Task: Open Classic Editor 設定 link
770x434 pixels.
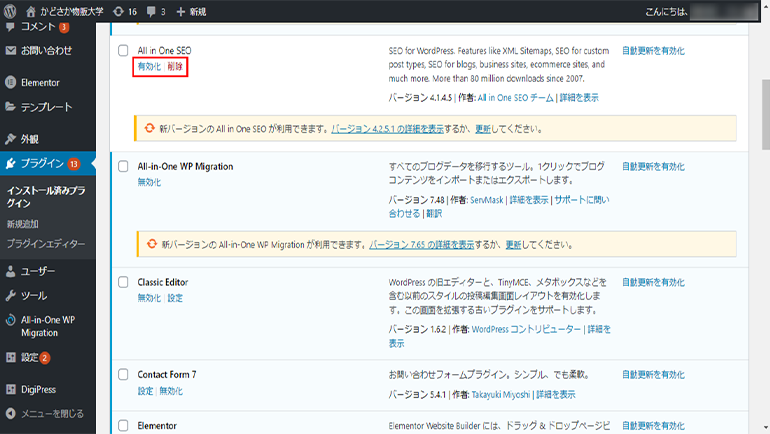Action: pos(175,298)
